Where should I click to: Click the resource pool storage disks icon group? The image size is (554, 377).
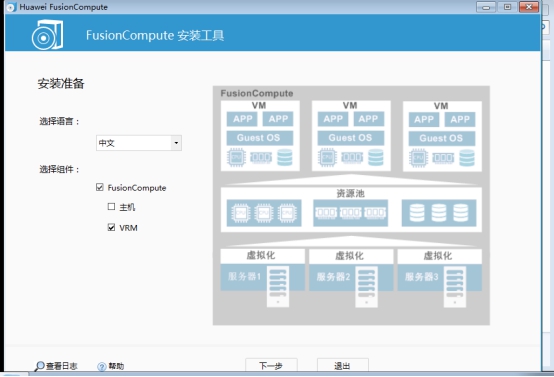click(x=439, y=213)
